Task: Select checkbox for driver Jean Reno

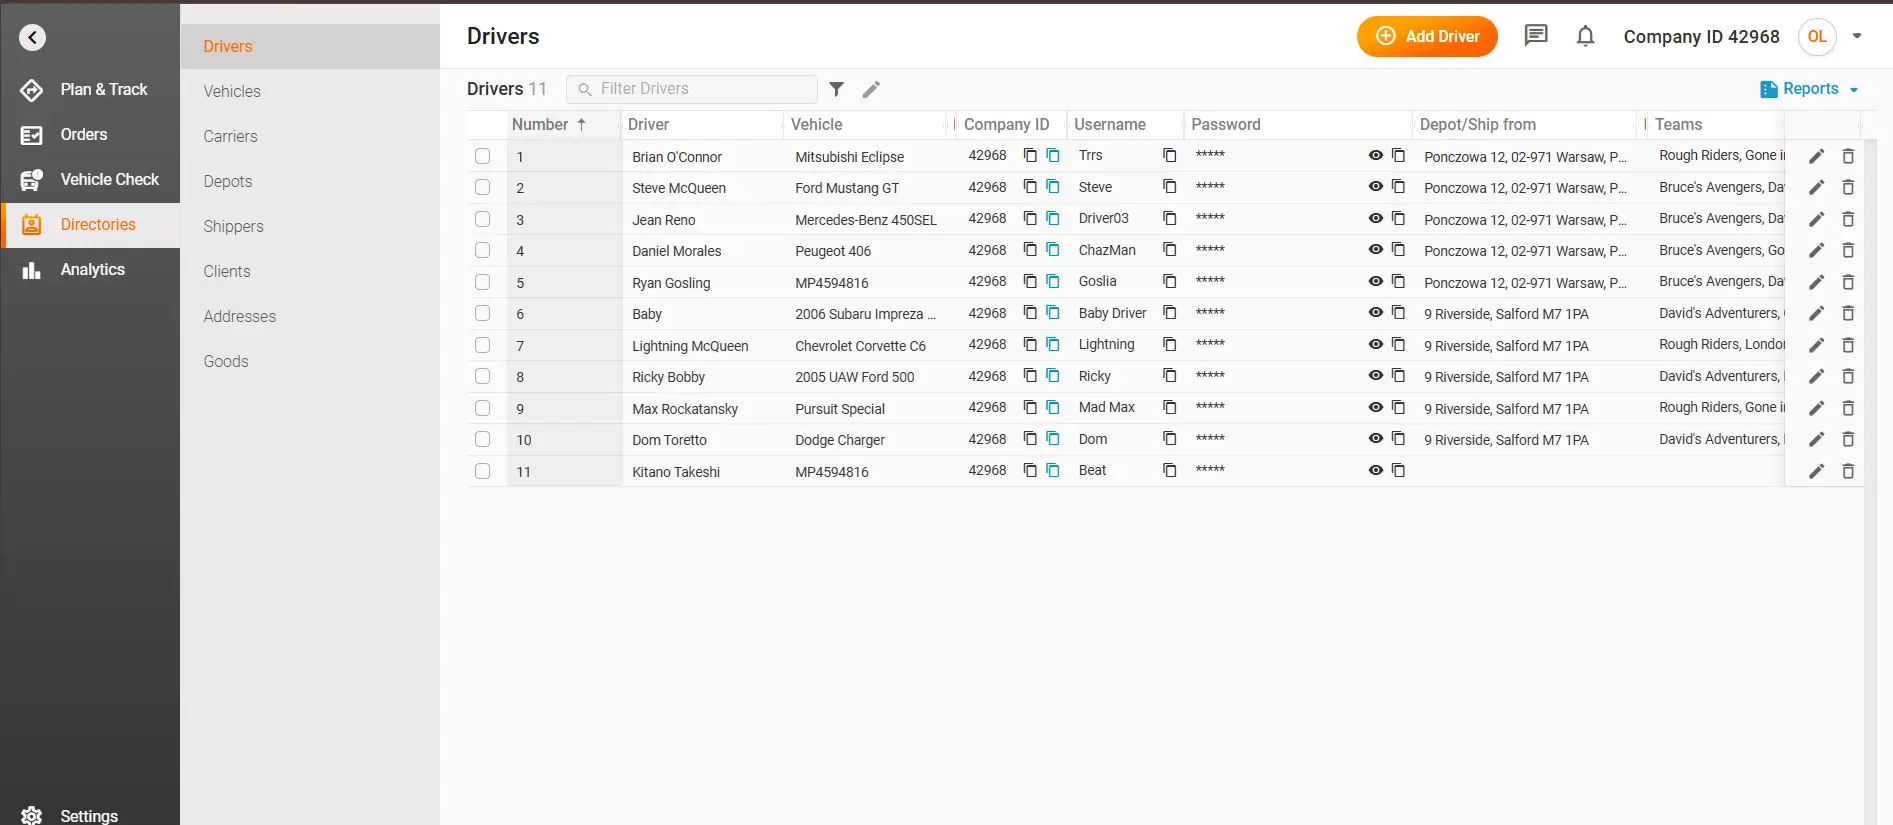Action: (483, 219)
